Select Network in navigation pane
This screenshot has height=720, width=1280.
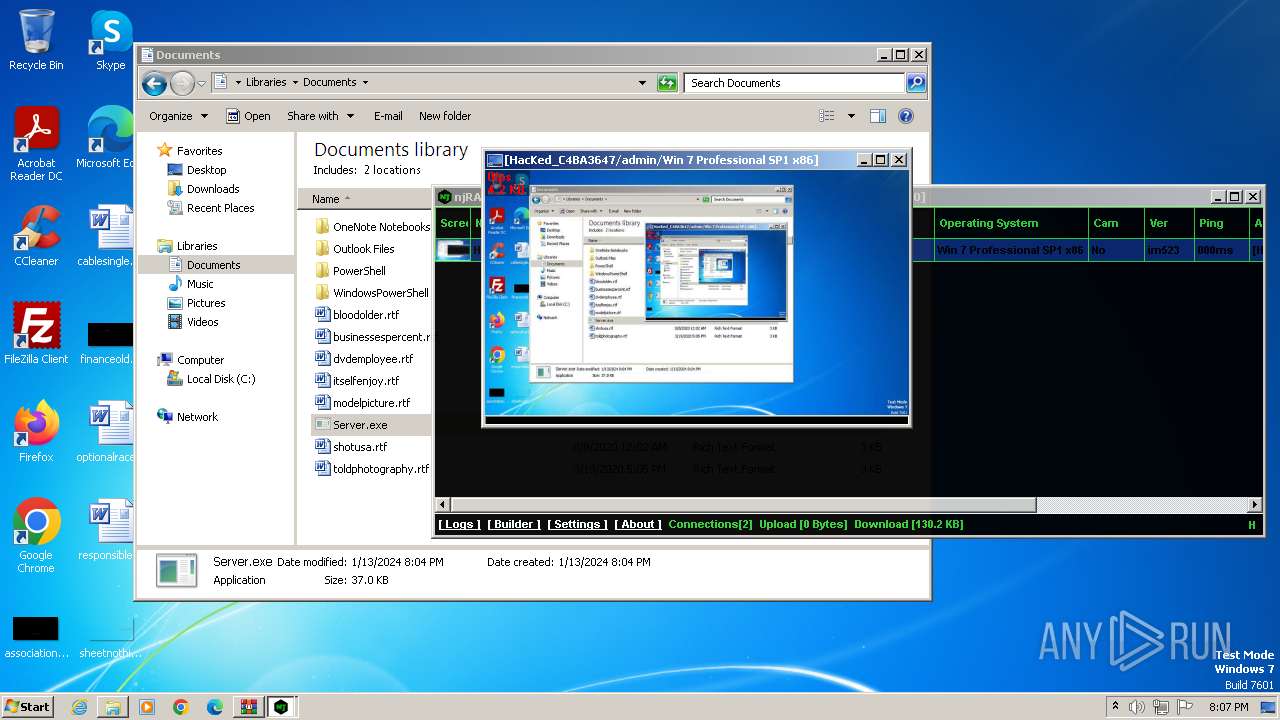(197, 417)
